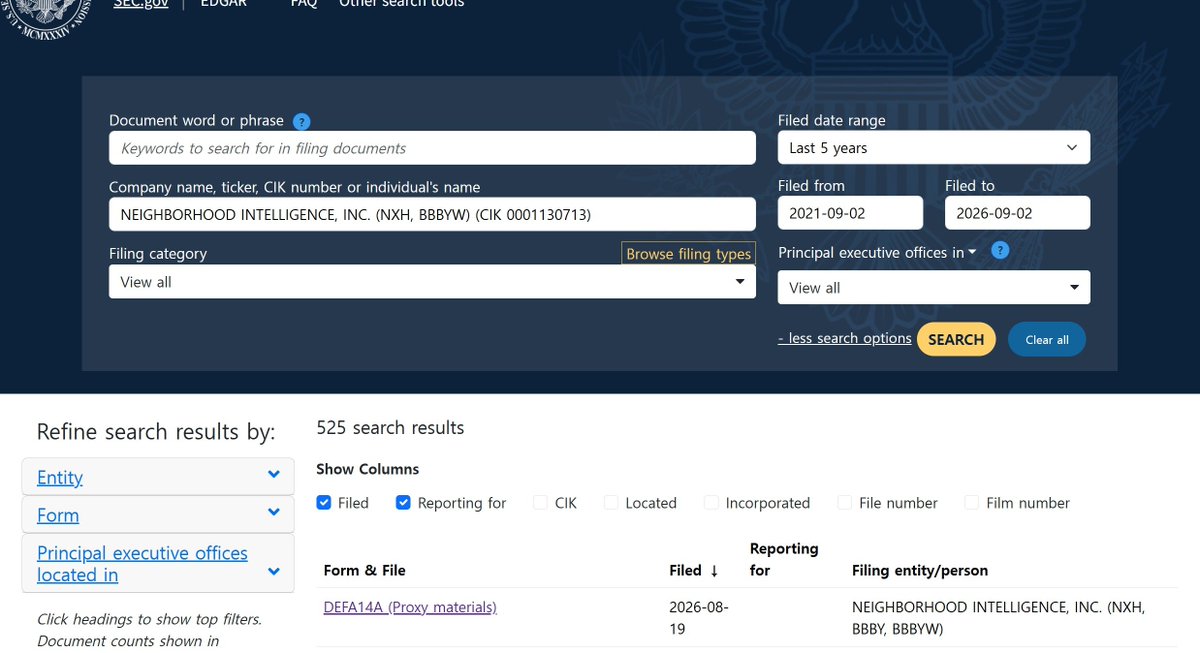Click the Filed to date field
The width and height of the screenshot is (1200, 653).
click(x=1017, y=213)
